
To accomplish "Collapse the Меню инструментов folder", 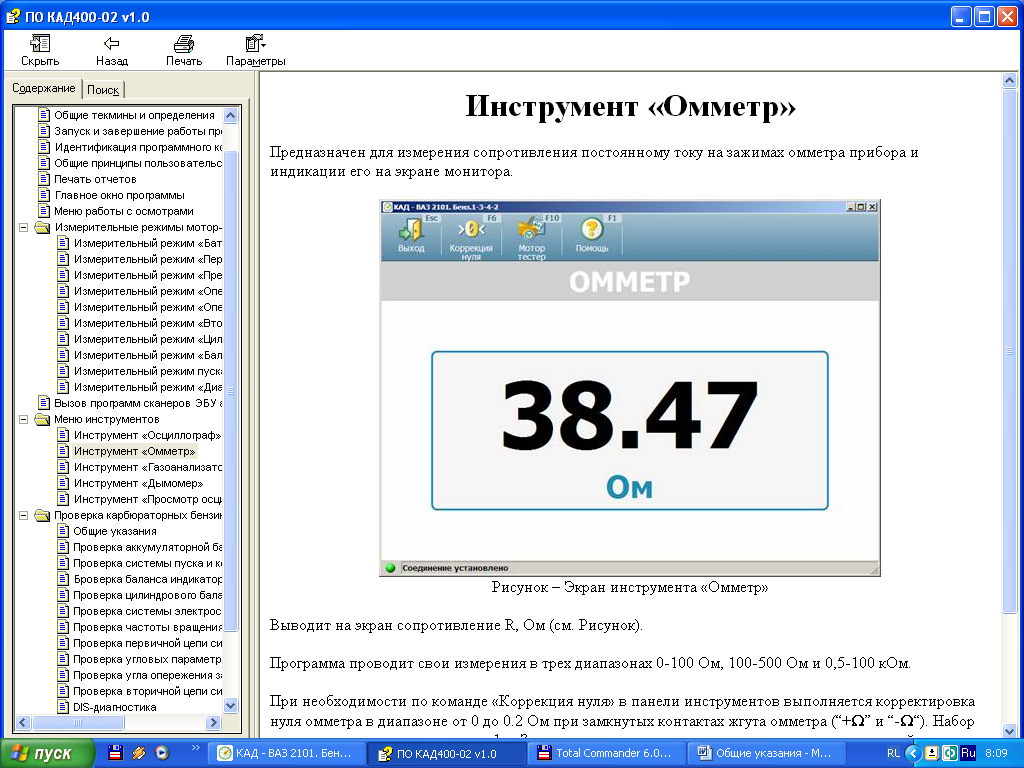I will pyautogui.click(x=24, y=419).
